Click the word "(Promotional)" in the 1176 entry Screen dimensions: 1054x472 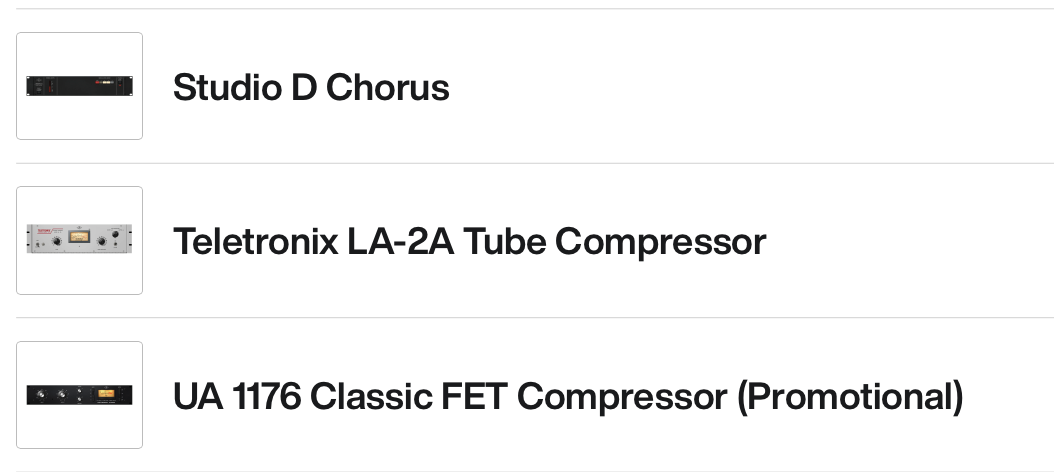[x=850, y=396]
